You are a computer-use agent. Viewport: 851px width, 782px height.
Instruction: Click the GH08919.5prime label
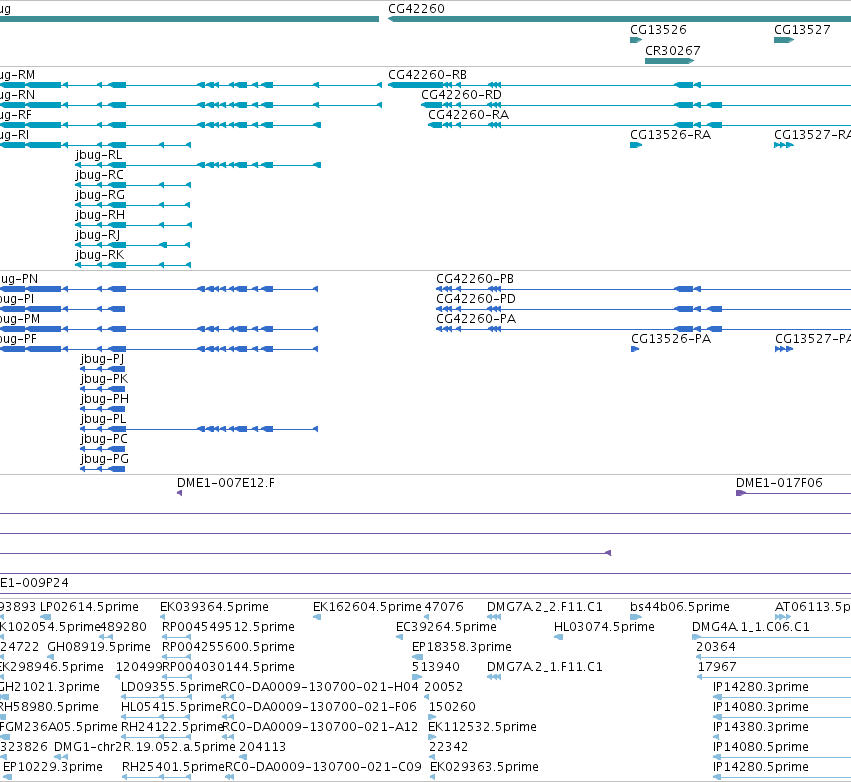tap(99, 647)
